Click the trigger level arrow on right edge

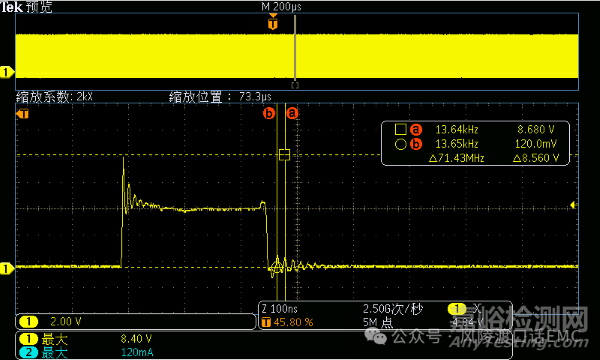573,205
